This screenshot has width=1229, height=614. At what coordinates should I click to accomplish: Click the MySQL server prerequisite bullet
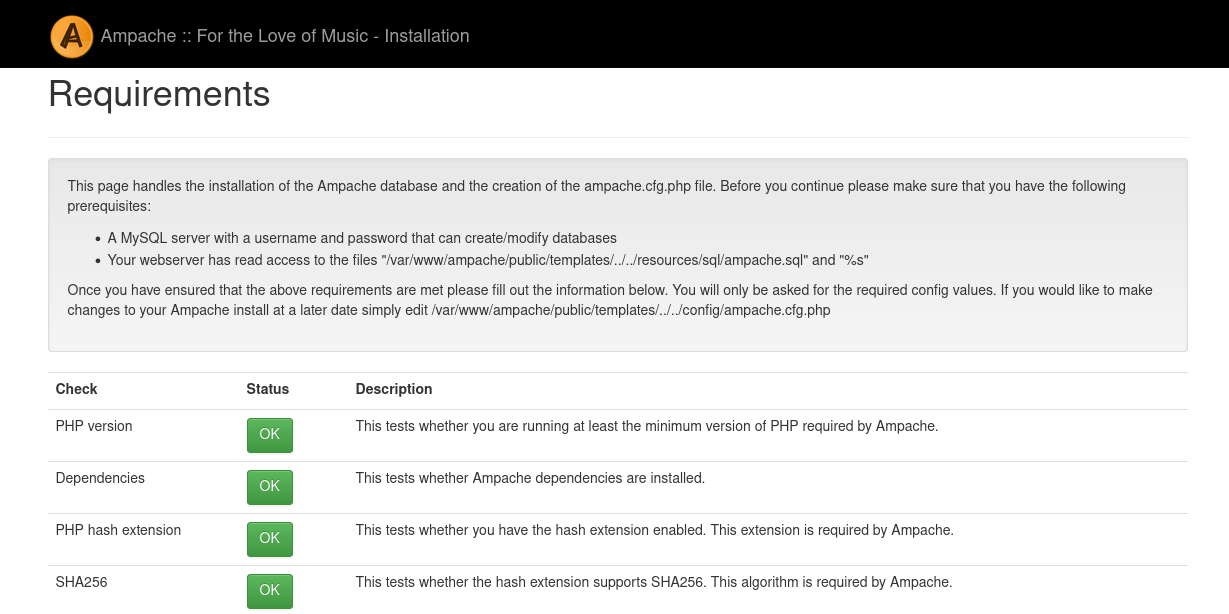[x=362, y=238]
